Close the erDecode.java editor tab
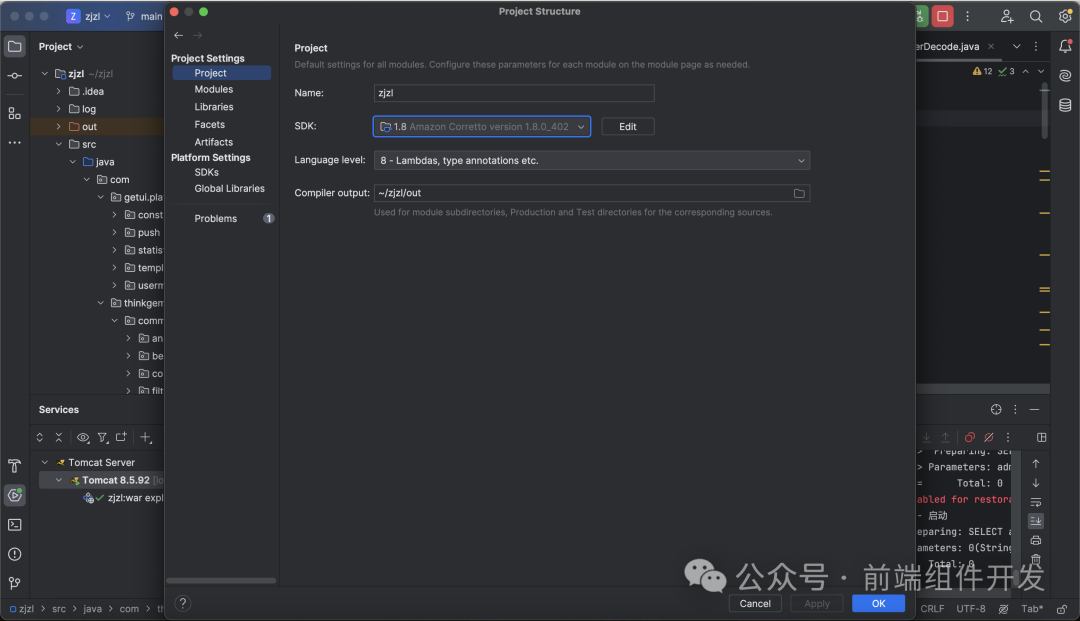Image resolution: width=1080 pixels, height=621 pixels. (x=990, y=46)
